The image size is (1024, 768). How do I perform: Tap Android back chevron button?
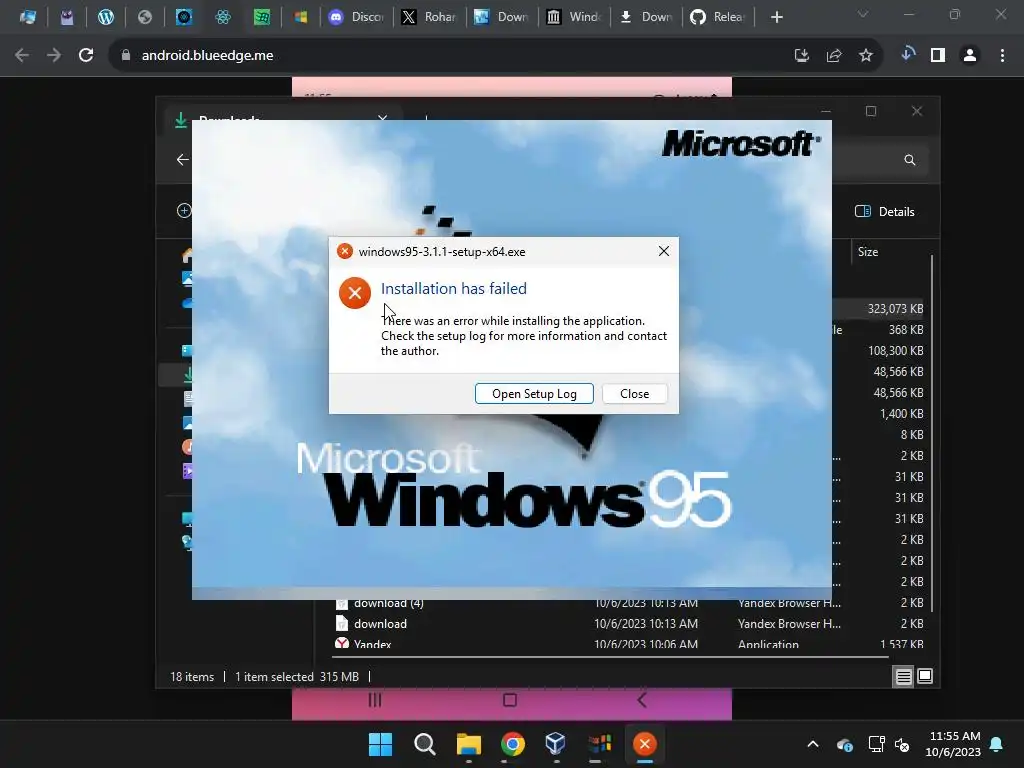641,700
